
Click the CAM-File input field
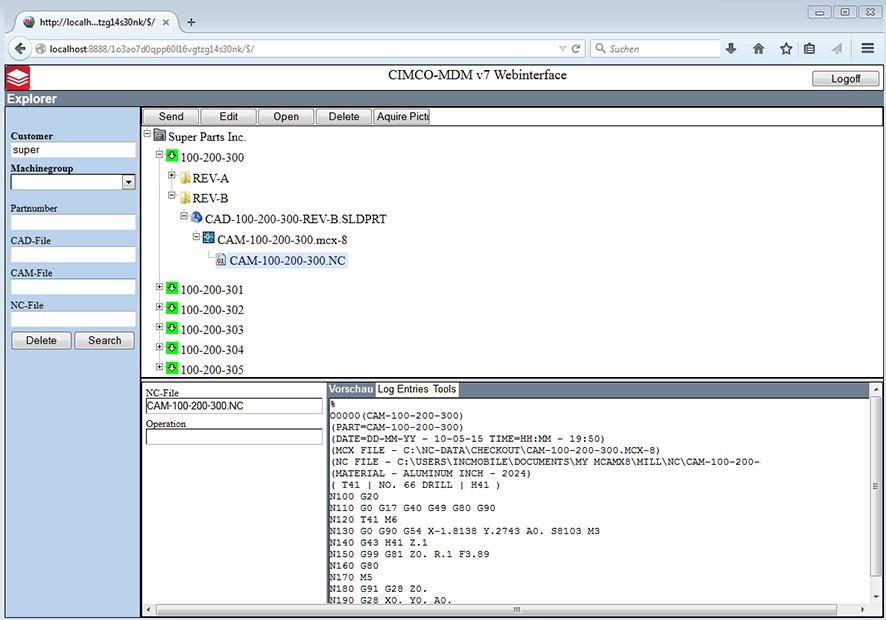pos(73,287)
